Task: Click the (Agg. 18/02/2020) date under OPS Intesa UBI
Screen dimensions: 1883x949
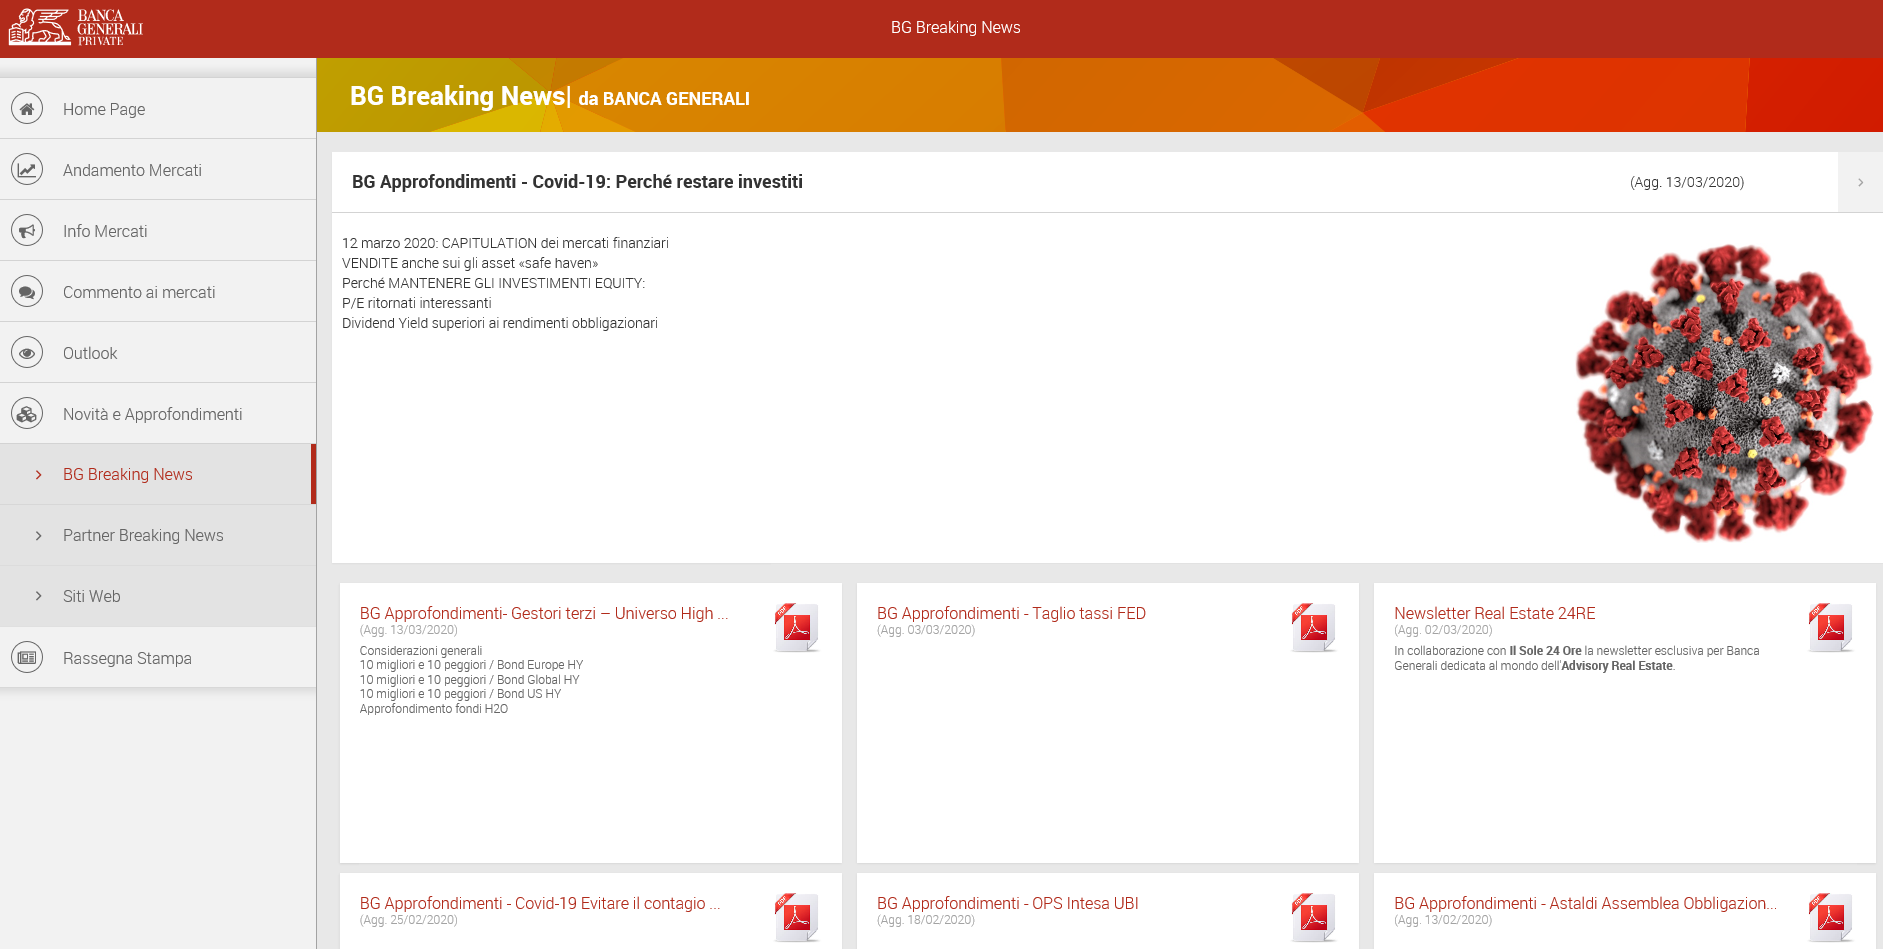Action: point(926,920)
